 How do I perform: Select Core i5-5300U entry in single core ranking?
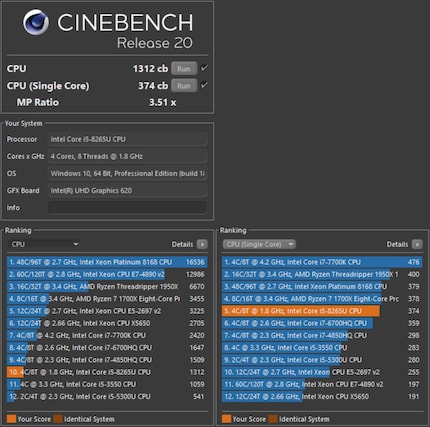coord(322,360)
